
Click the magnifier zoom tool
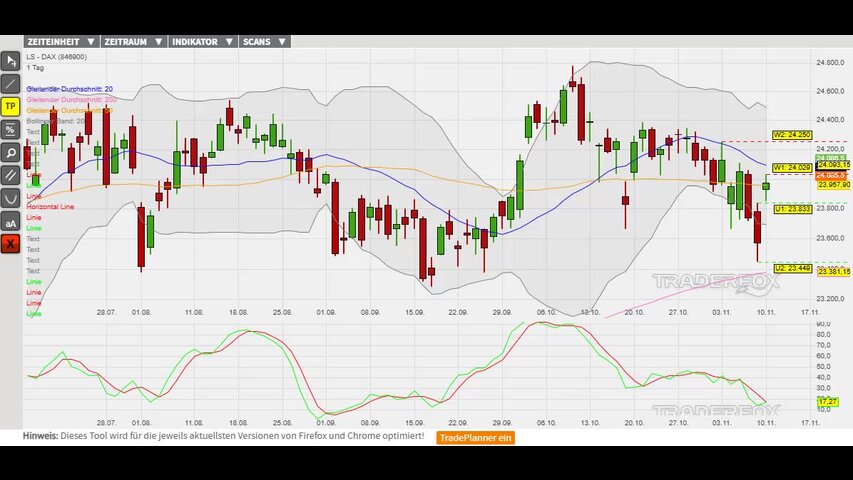tap(10, 153)
